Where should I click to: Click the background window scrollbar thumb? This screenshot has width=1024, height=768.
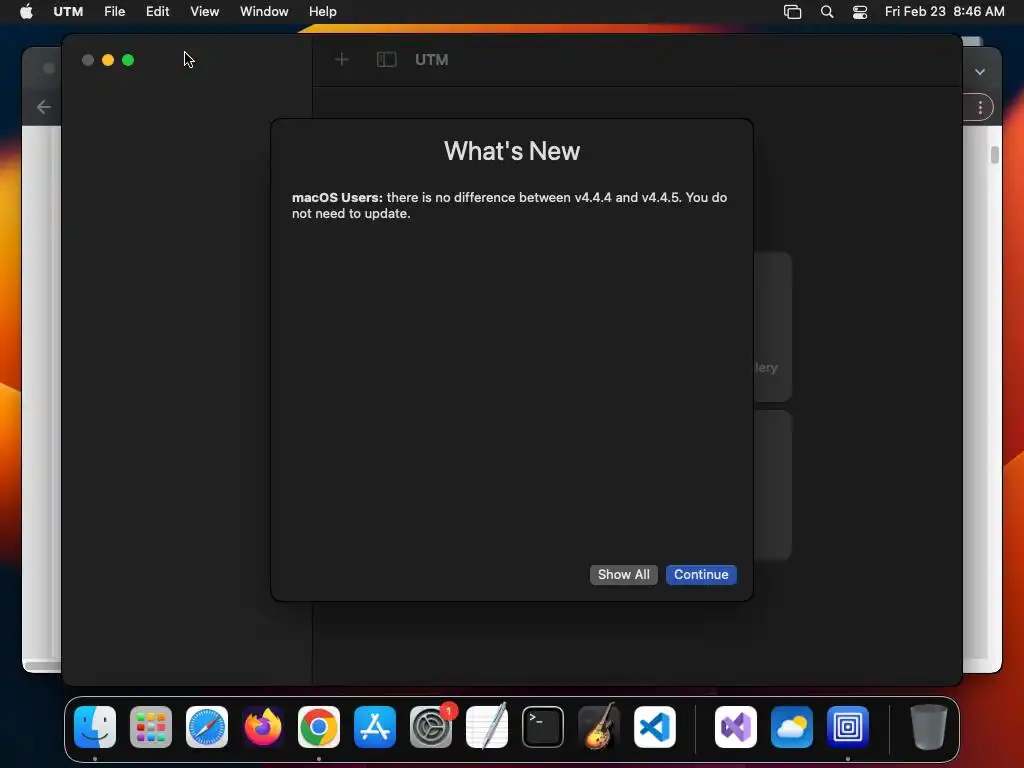point(995,155)
